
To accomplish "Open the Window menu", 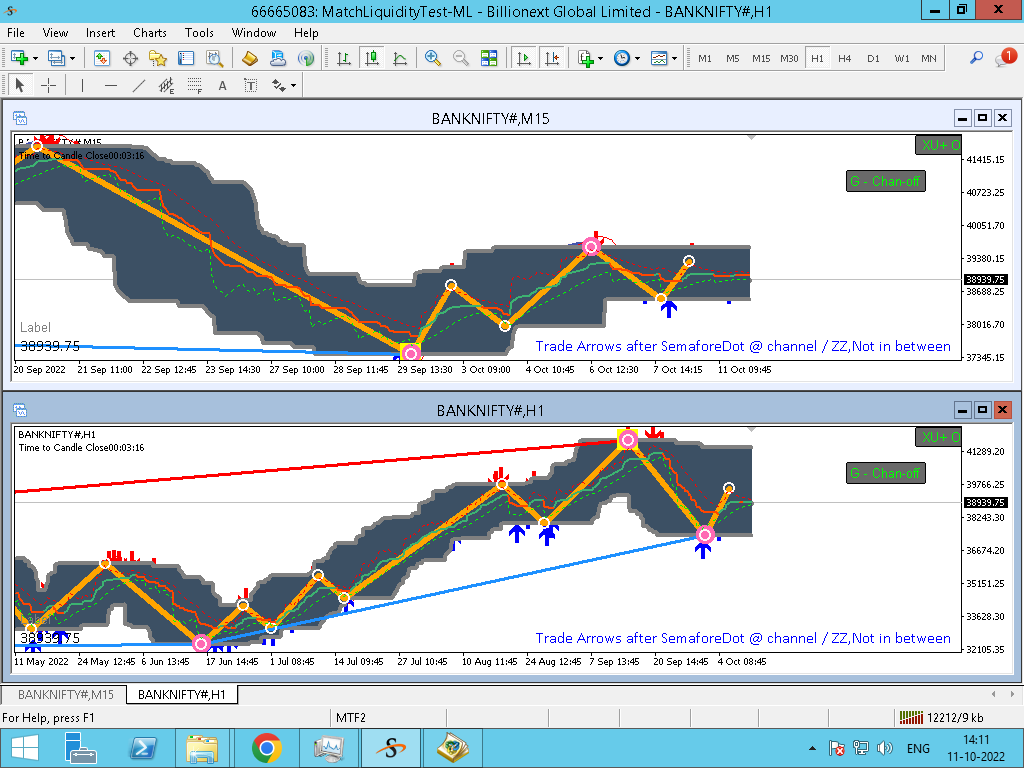I will click(253, 33).
